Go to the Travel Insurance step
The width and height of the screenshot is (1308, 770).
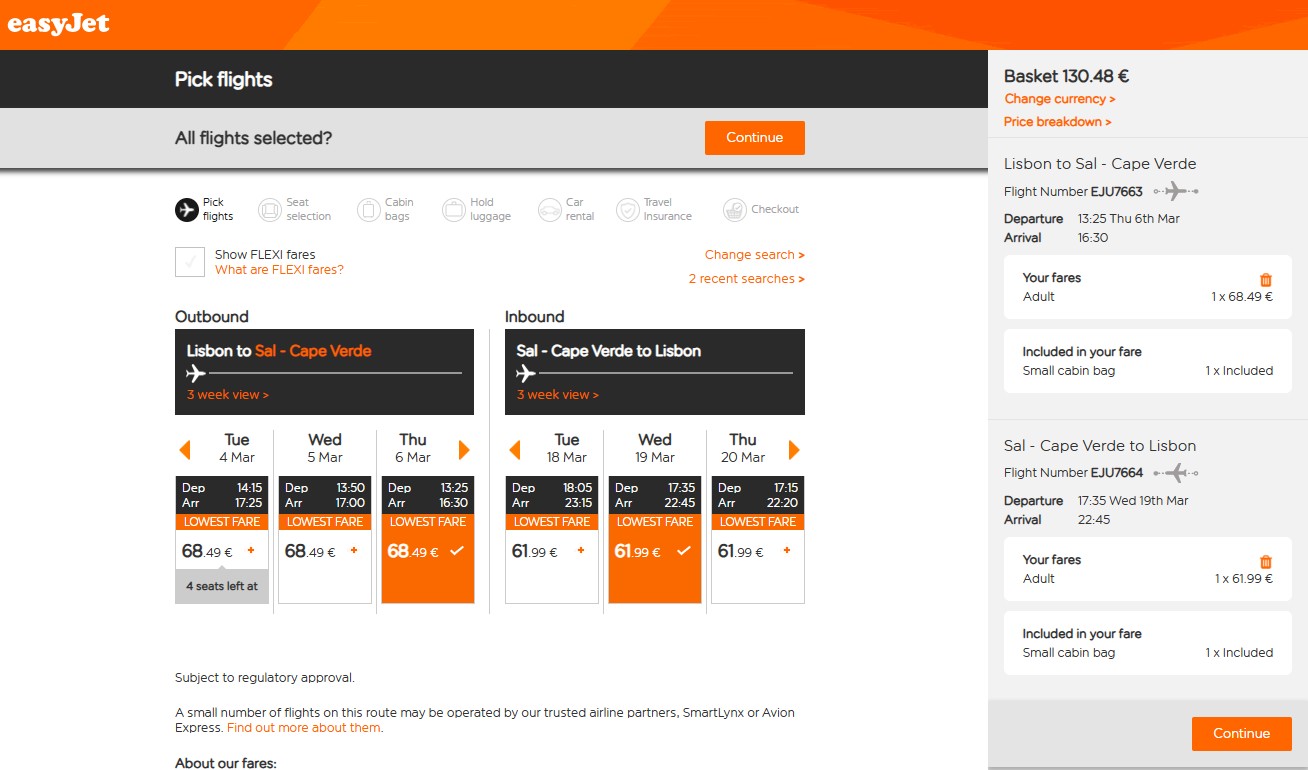pyautogui.click(x=654, y=209)
